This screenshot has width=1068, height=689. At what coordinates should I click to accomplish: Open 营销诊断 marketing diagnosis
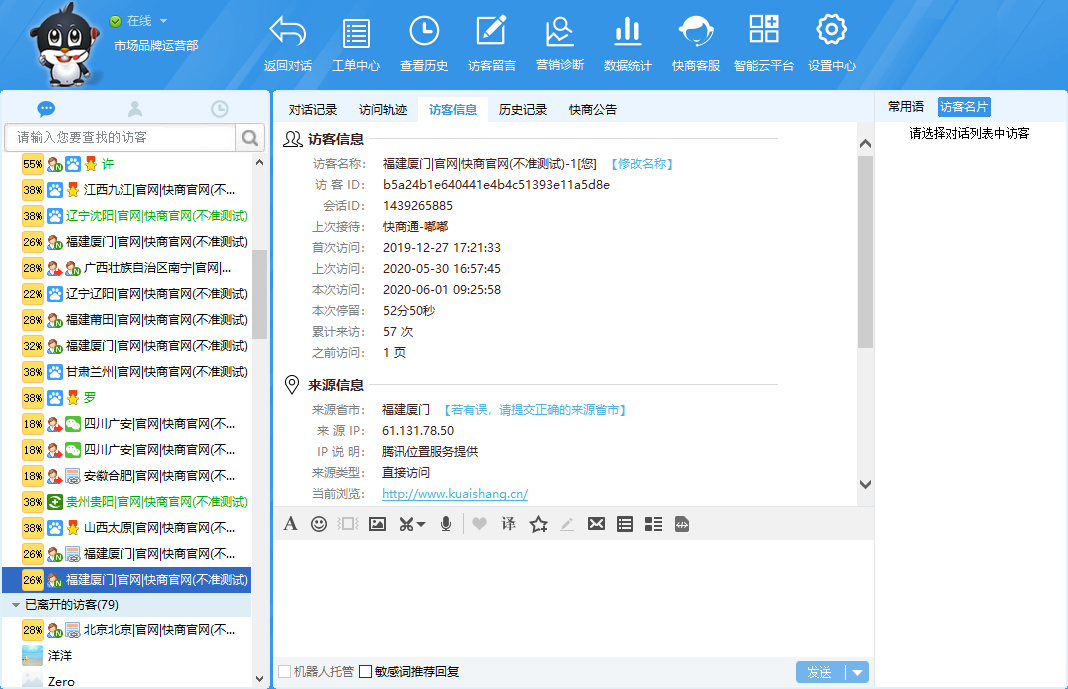pos(560,43)
